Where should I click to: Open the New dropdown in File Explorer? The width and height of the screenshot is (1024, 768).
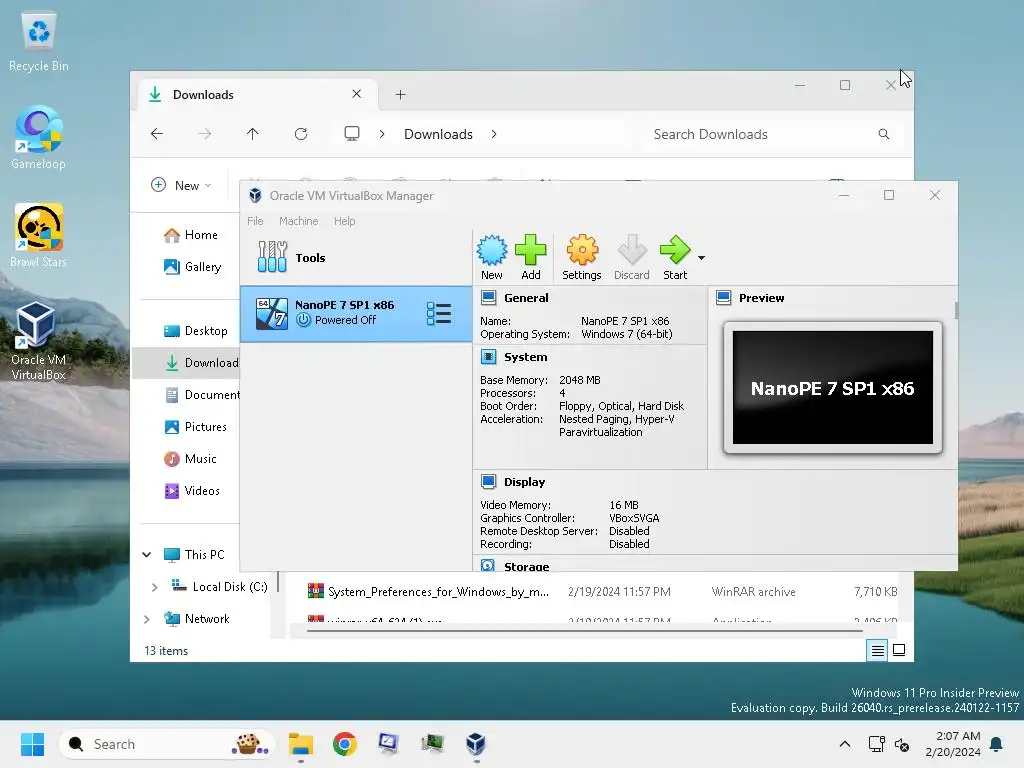pyautogui.click(x=181, y=185)
